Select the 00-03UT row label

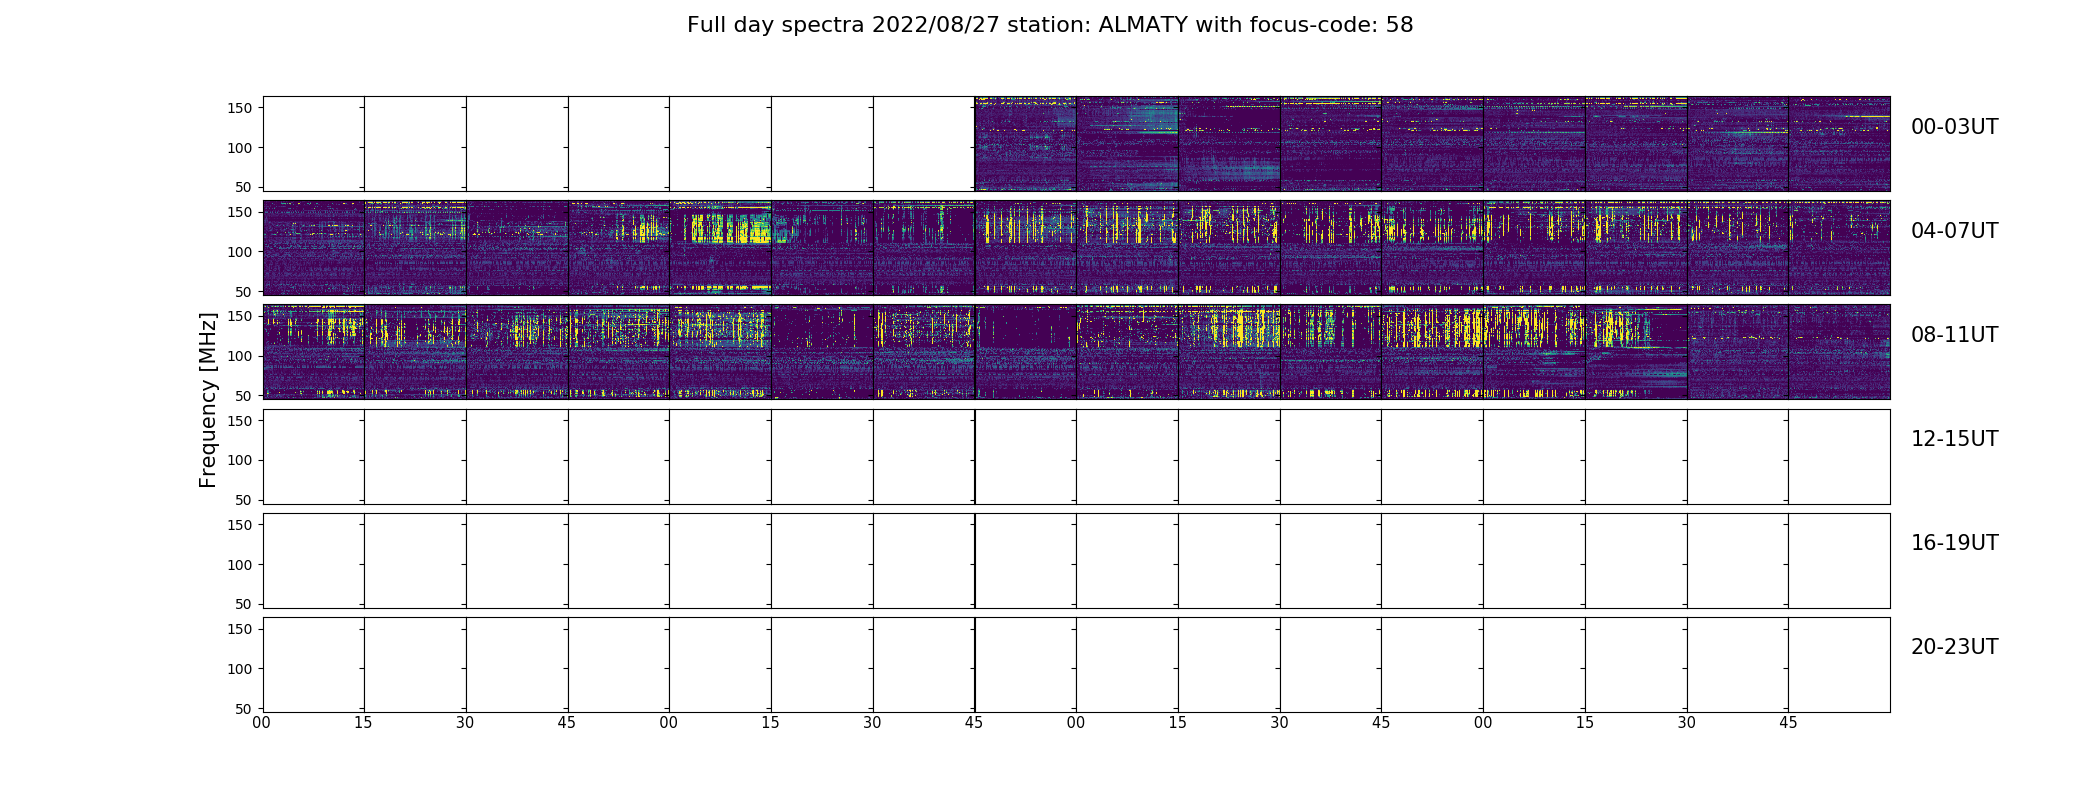[x=1954, y=127]
